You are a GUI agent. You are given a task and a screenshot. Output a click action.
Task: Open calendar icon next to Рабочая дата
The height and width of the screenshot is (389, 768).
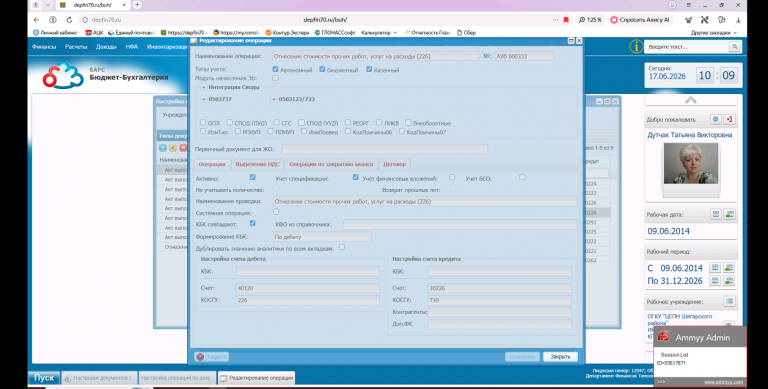716,214
